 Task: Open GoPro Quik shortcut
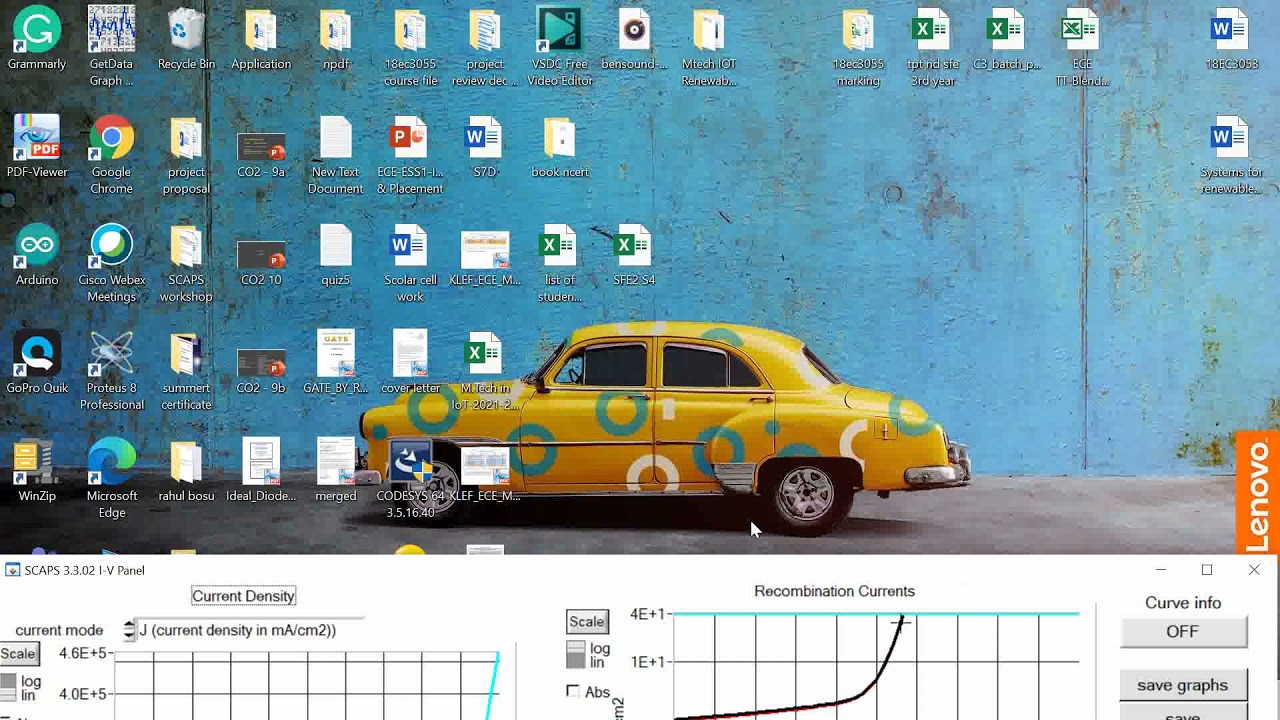point(37,364)
